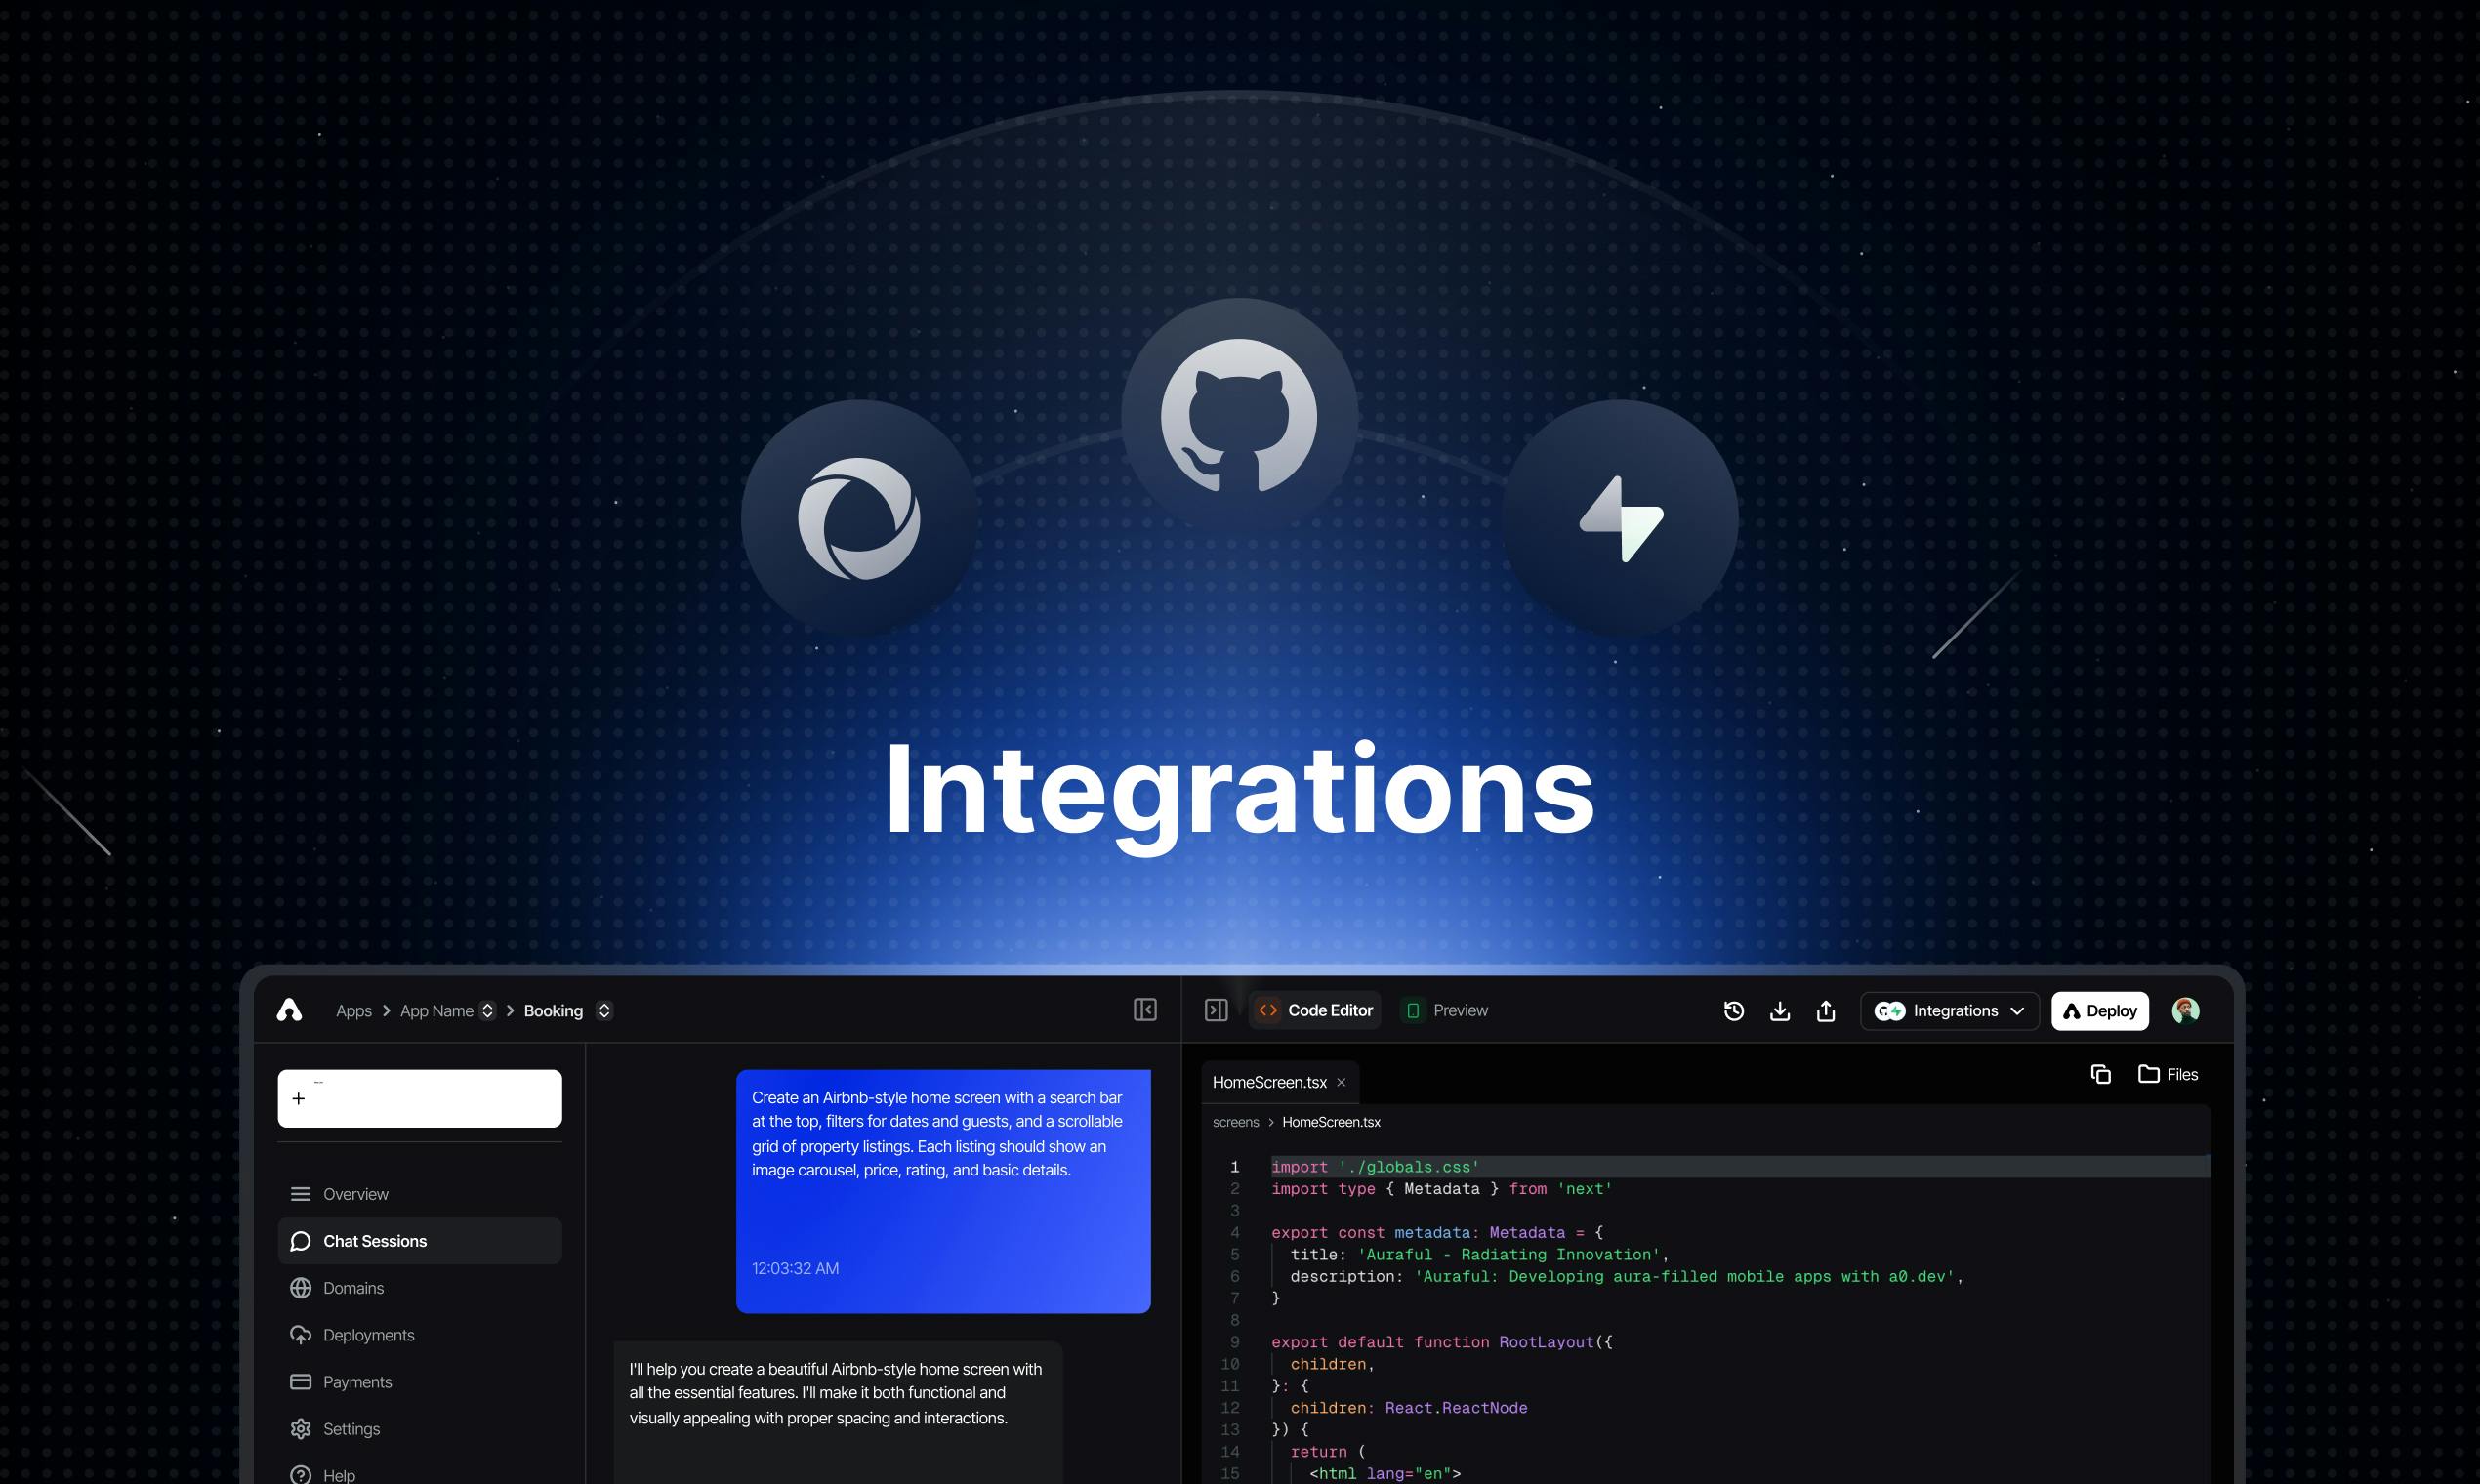The image size is (2480, 1484).
Task: Click code line "return ("
Action: (1328, 1452)
